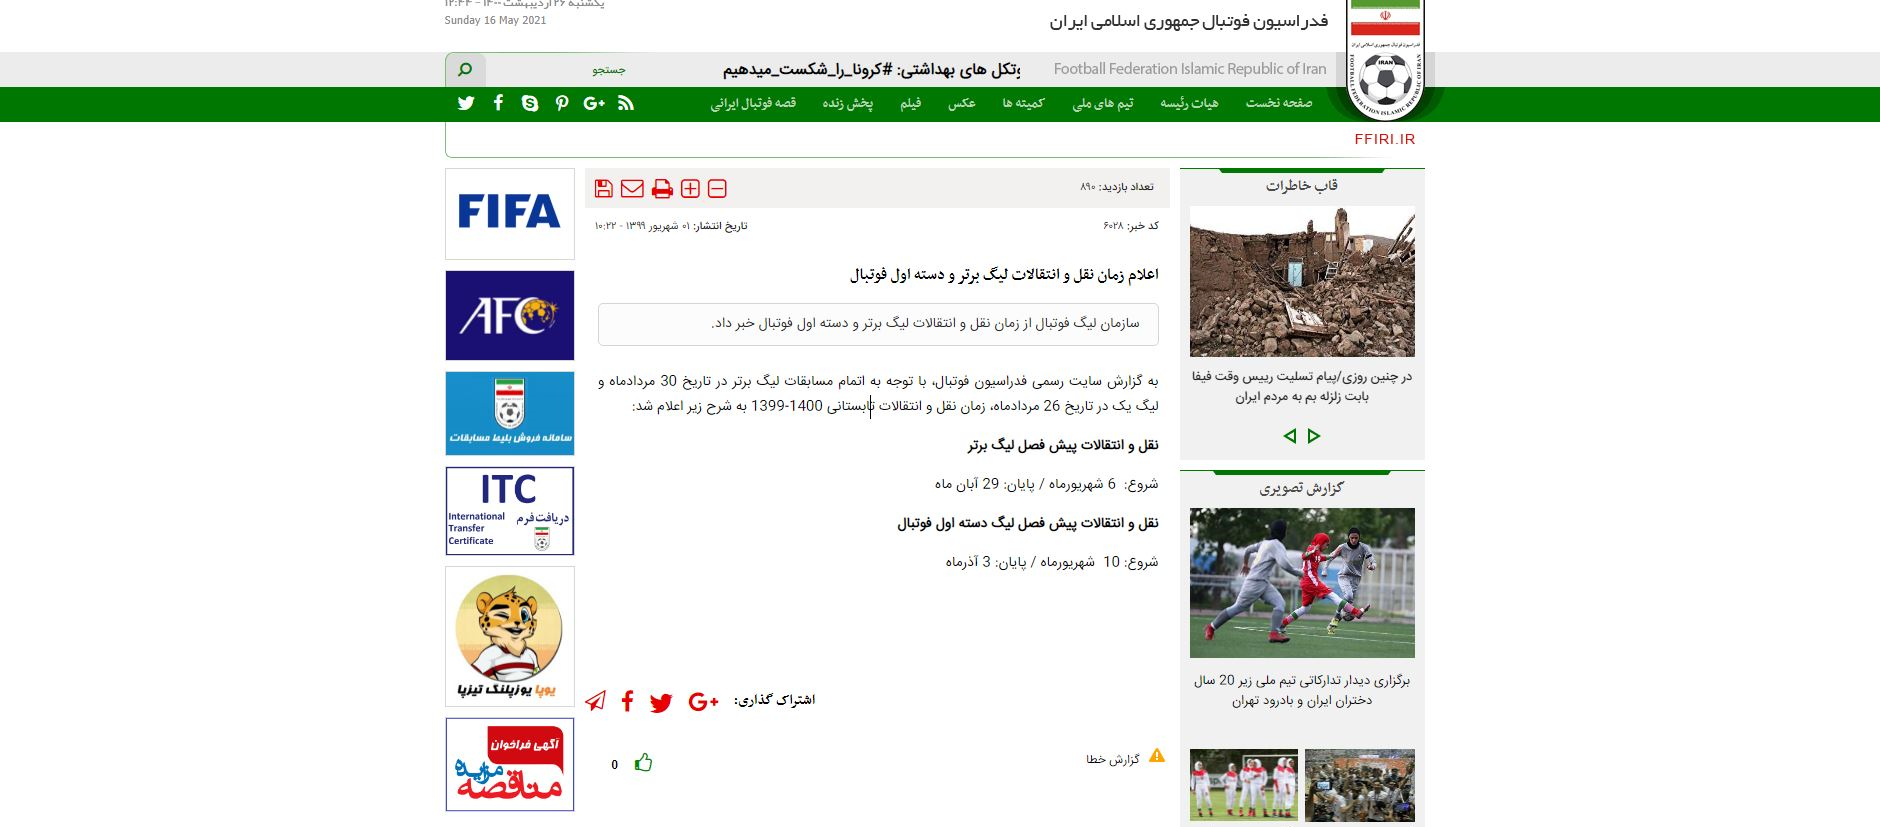Open the Google Plus icon in navbar
The height and width of the screenshot is (827, 1880).
594,103
